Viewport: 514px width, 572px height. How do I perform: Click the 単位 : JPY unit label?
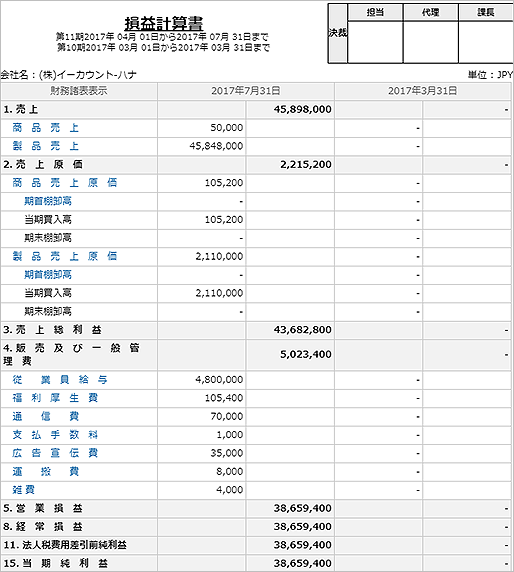click(x=490, y=75)
